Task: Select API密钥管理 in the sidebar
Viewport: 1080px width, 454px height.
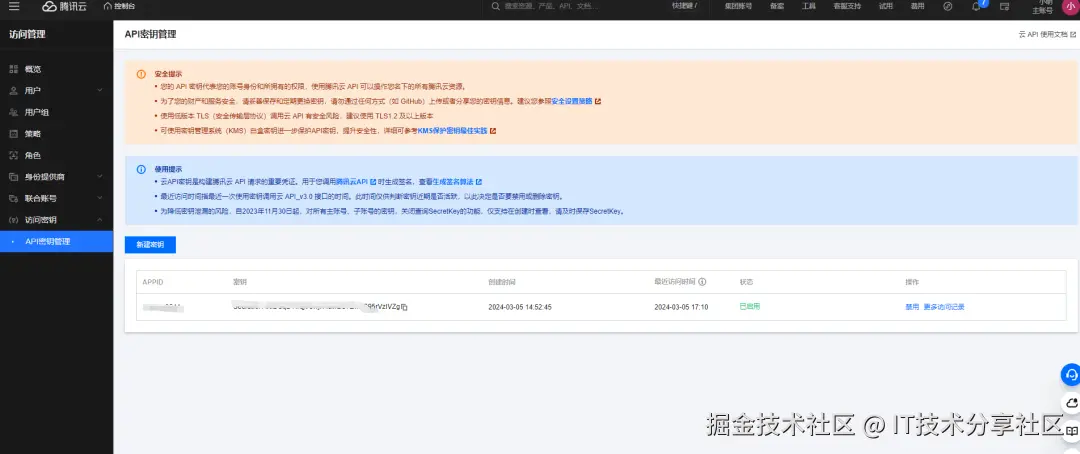Action: (56, 242)
